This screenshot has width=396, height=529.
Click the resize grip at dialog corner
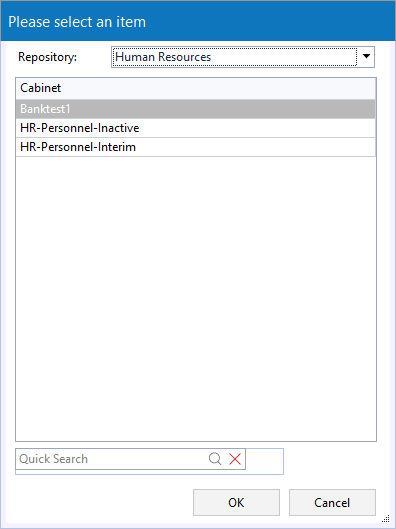386,519
